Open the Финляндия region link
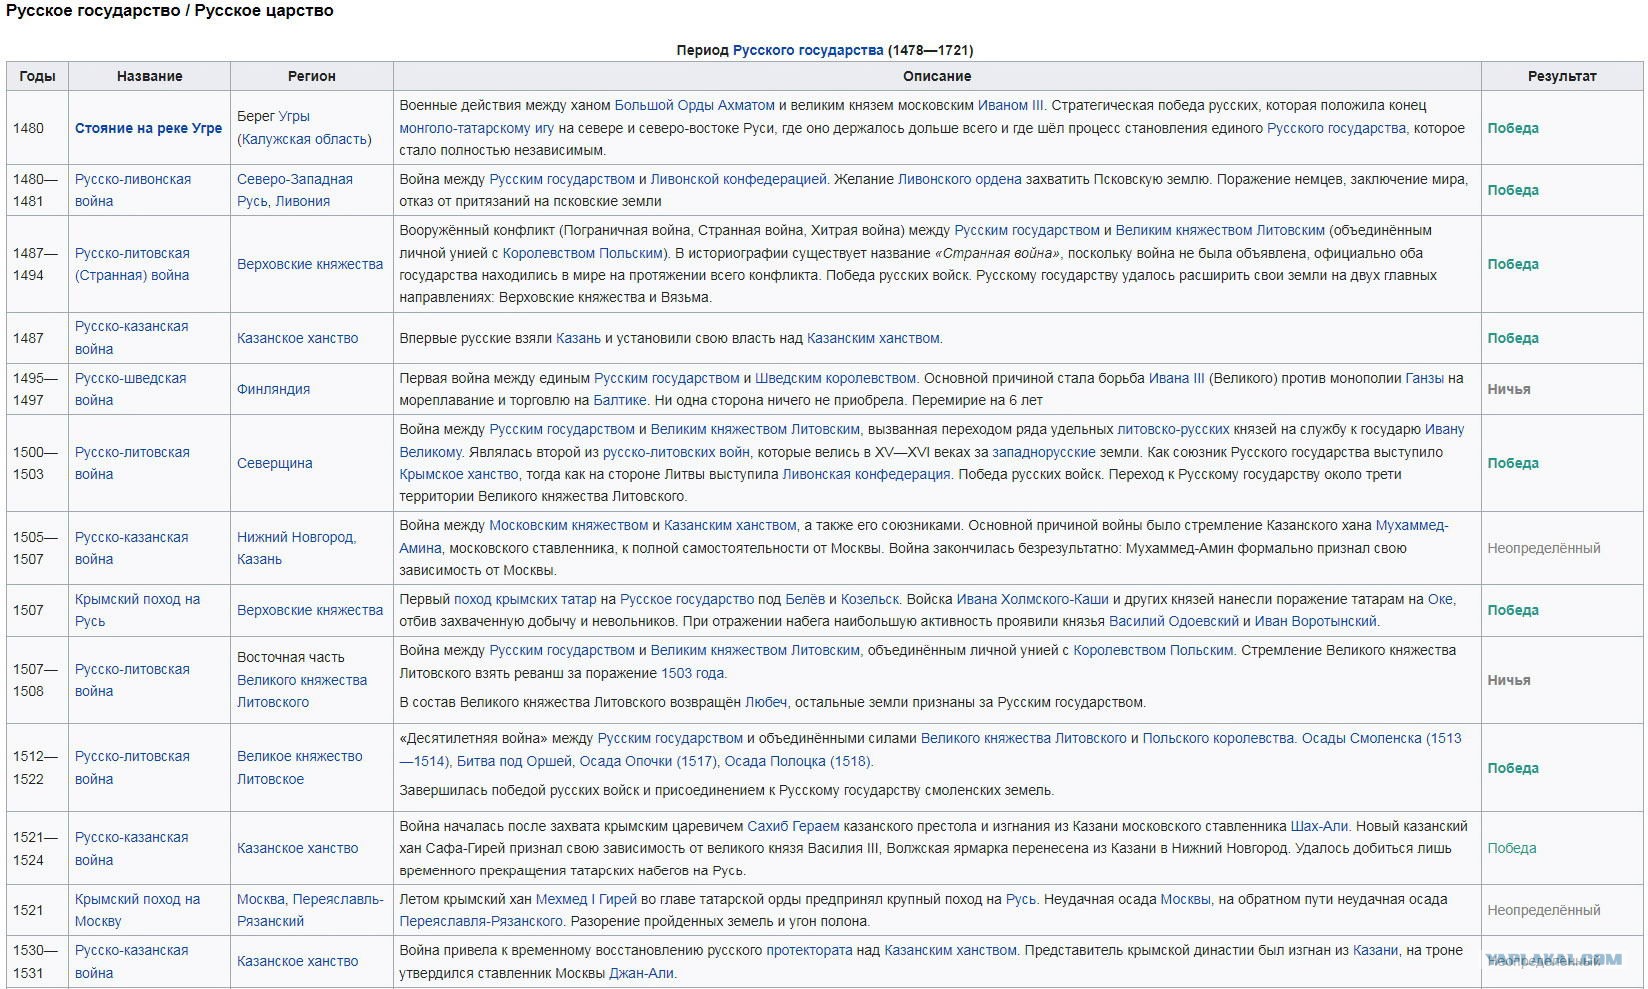The height and width of the screenshot is (989, 1648). 273,389
